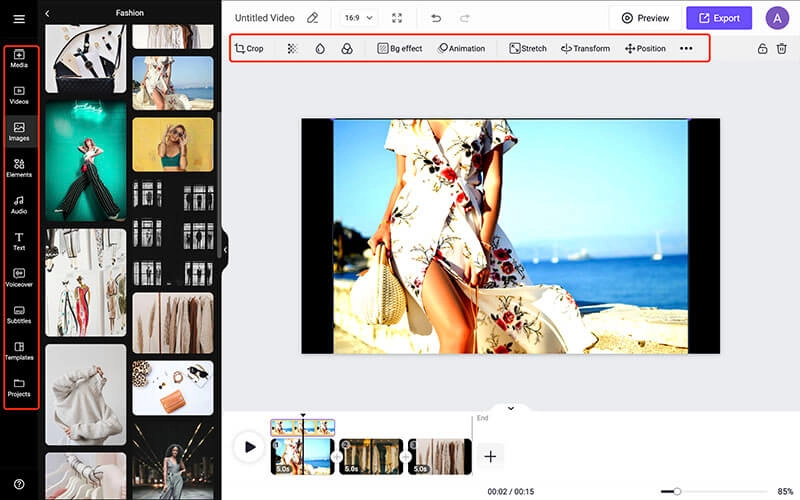Pick the floral dress beach thumbnail
The height and width of the screenshot is (500, 800).
tap(173, 83)
